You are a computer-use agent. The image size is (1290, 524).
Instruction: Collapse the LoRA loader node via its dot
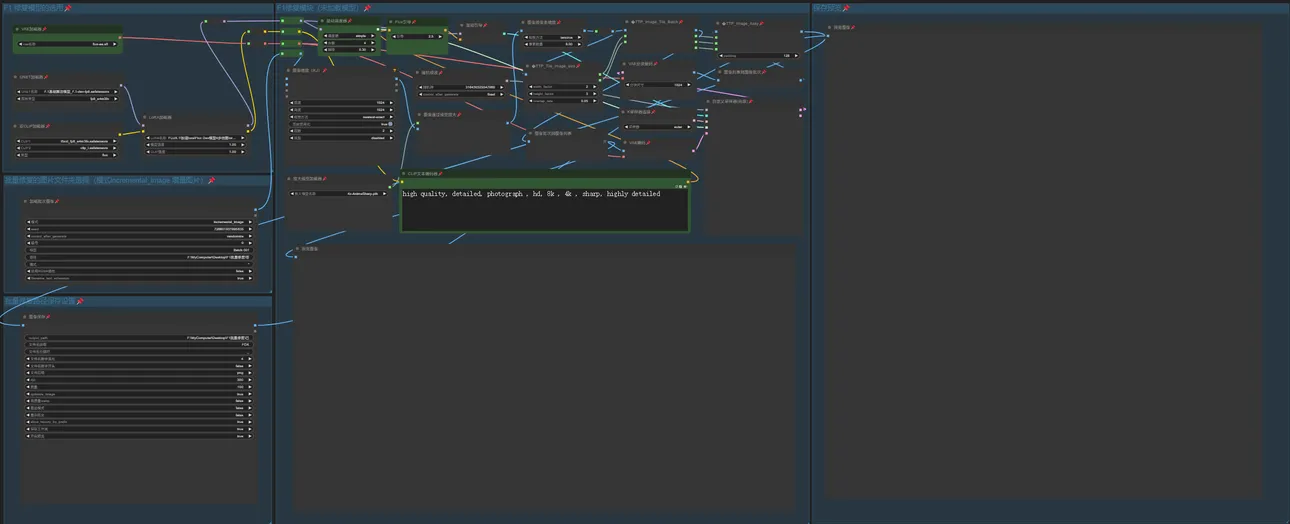pyautogui.click(x=145, y=117)
